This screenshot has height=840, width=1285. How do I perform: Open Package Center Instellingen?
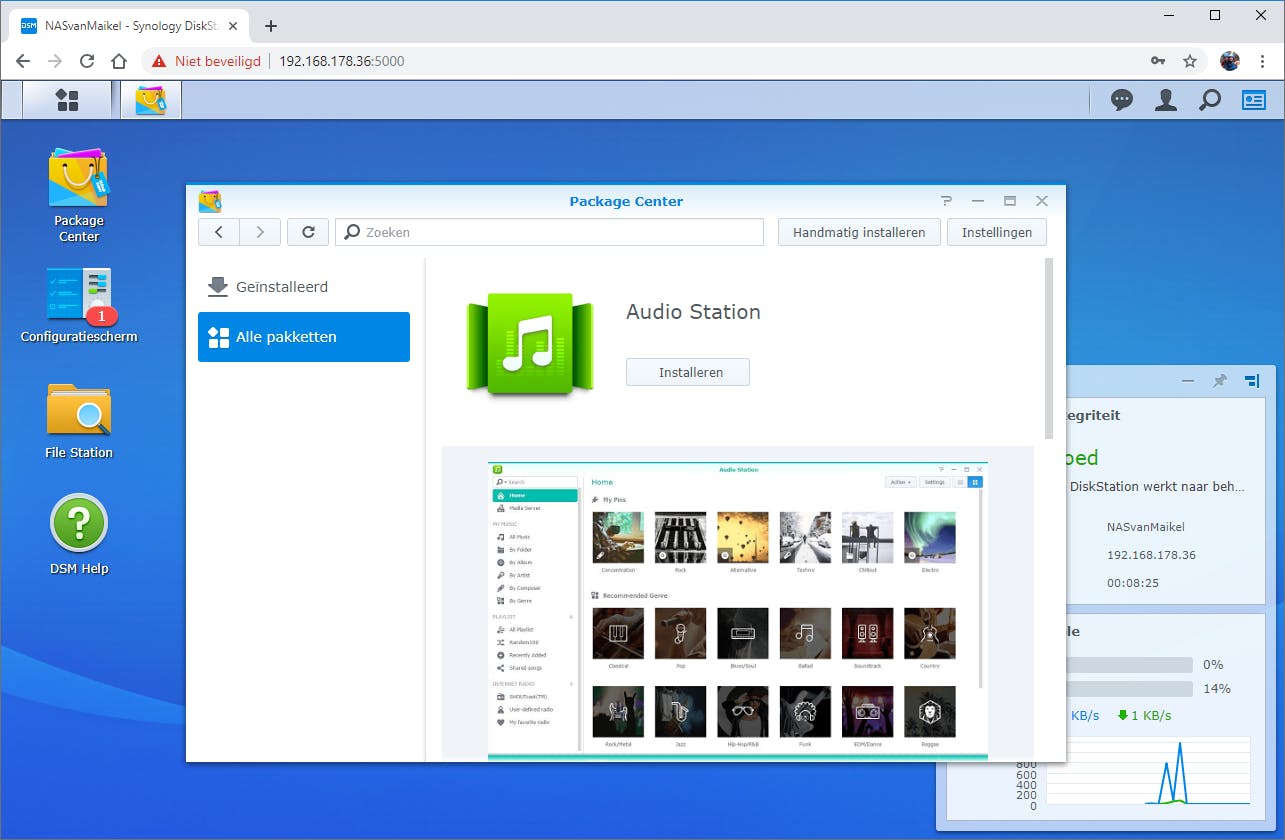point(996,232)
